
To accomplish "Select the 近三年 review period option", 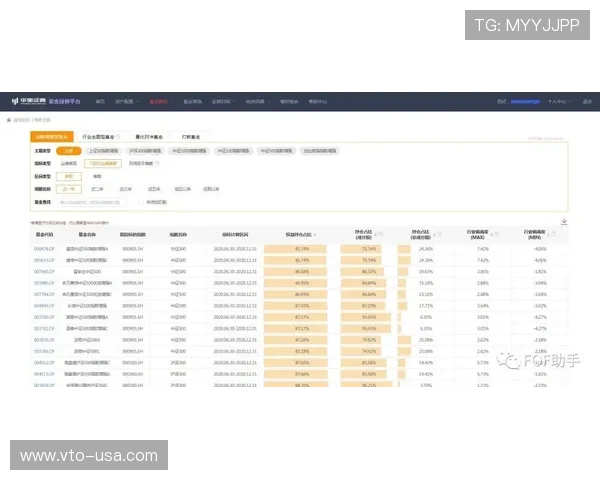I will (x=126, y=187).
